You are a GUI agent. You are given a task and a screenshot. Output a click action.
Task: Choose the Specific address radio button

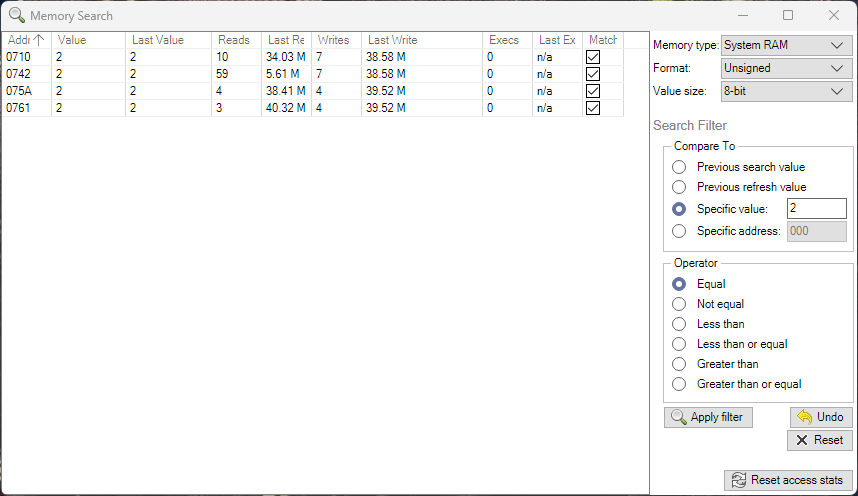(679, 231)
